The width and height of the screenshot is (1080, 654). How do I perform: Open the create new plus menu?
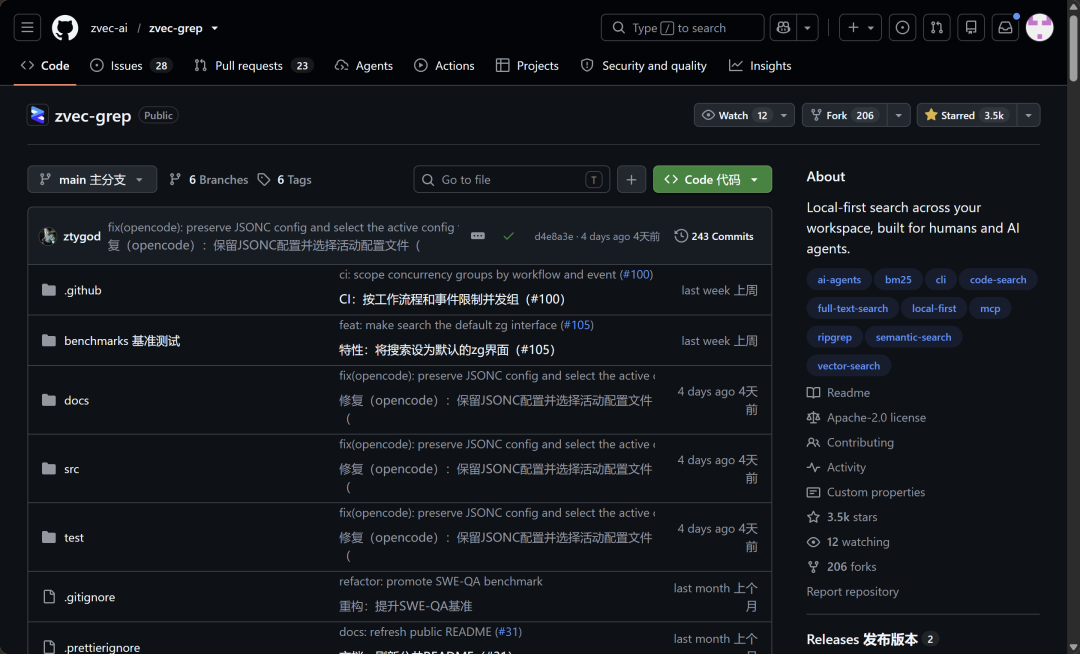tap(860, 28)
